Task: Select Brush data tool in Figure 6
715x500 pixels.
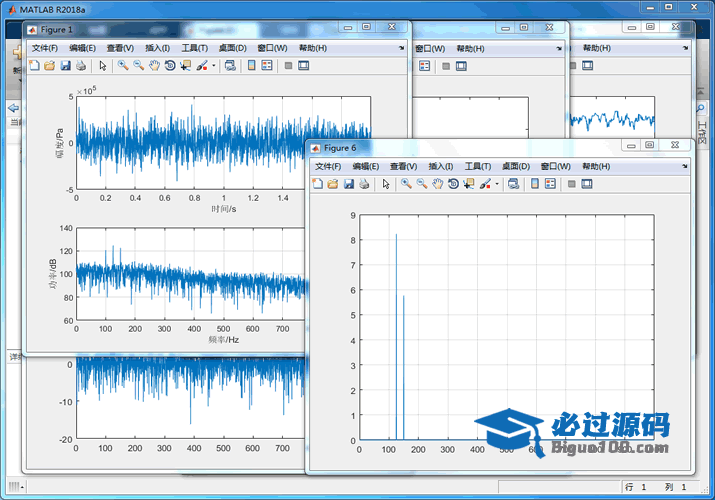Action: (x=485, y=184)
